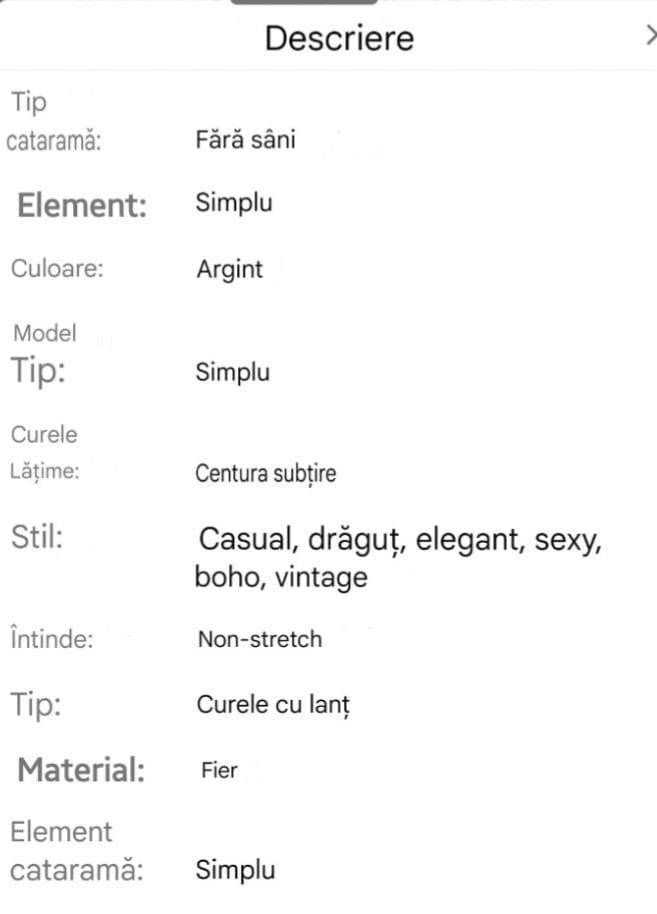Click the bold Element label
657x914 pixels.
[82, 205]
